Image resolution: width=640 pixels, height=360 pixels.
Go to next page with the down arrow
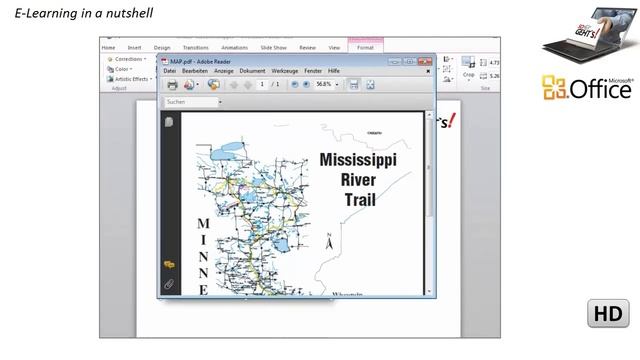(x=248, y=85)
